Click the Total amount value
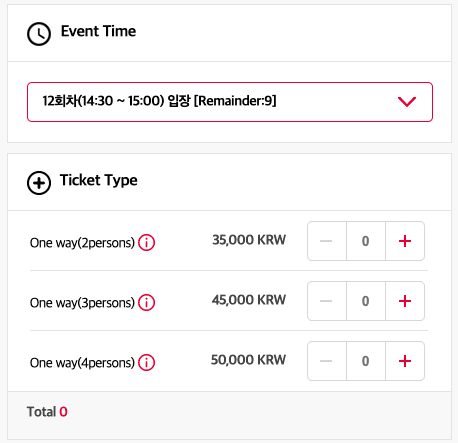458x443 pixels. pyautogui.click(x=63, y=412)
